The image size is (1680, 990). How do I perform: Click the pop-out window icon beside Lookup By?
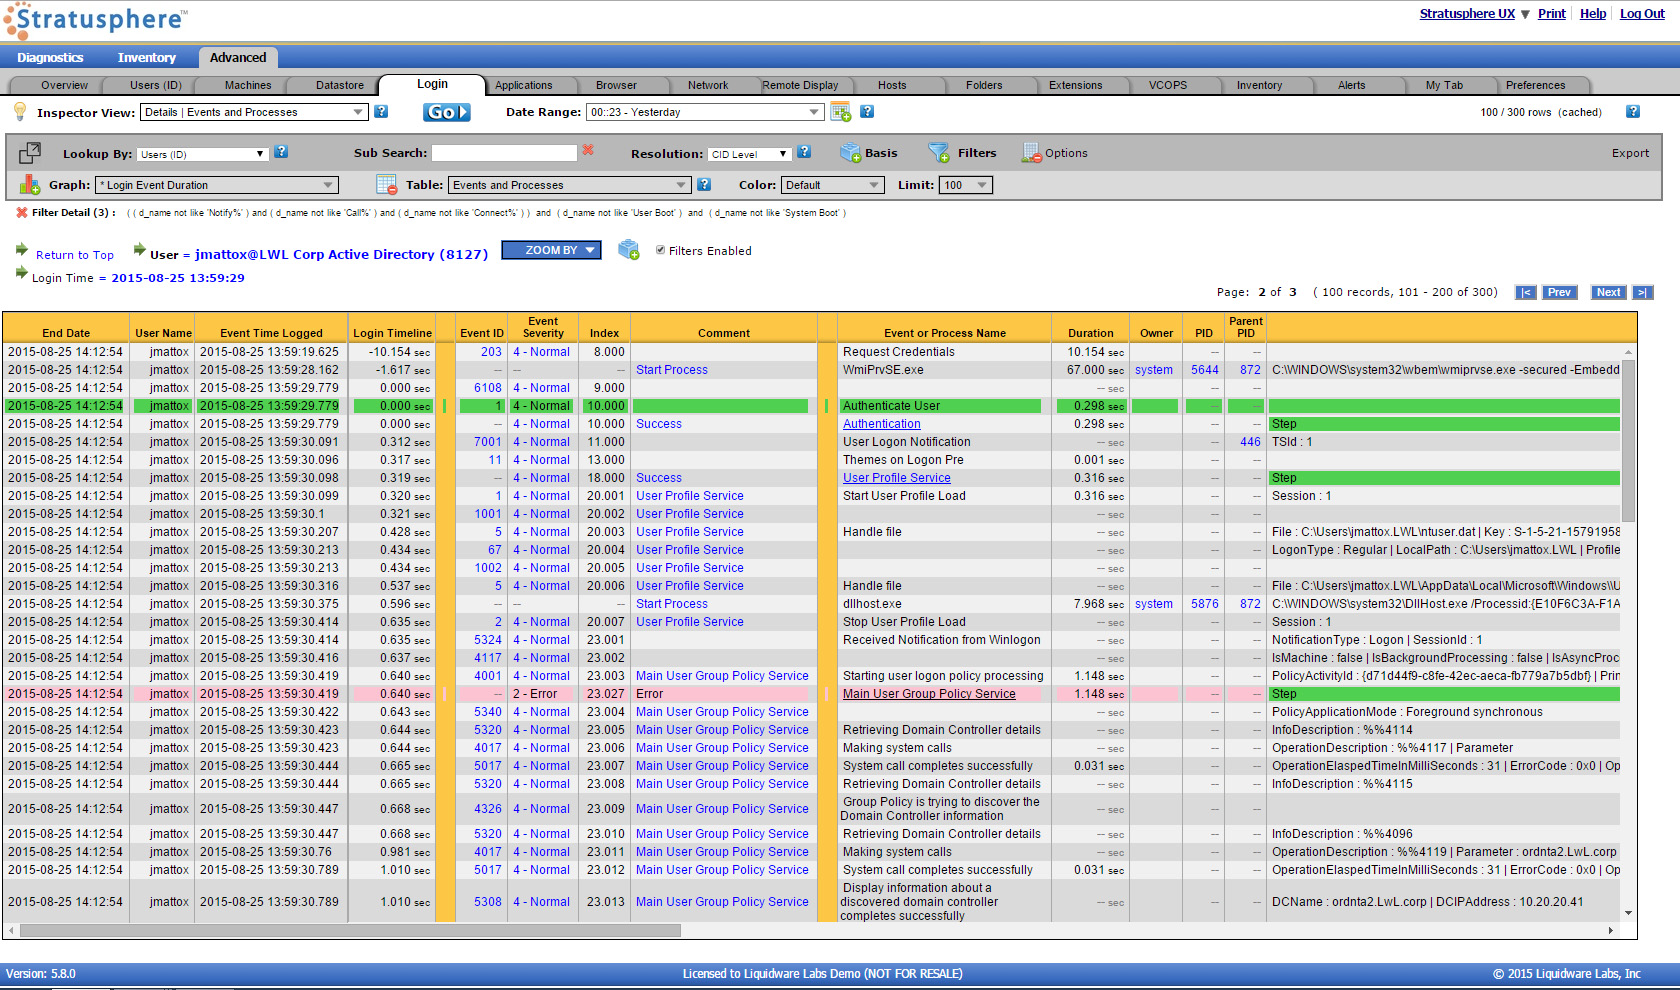pos(30,153)
